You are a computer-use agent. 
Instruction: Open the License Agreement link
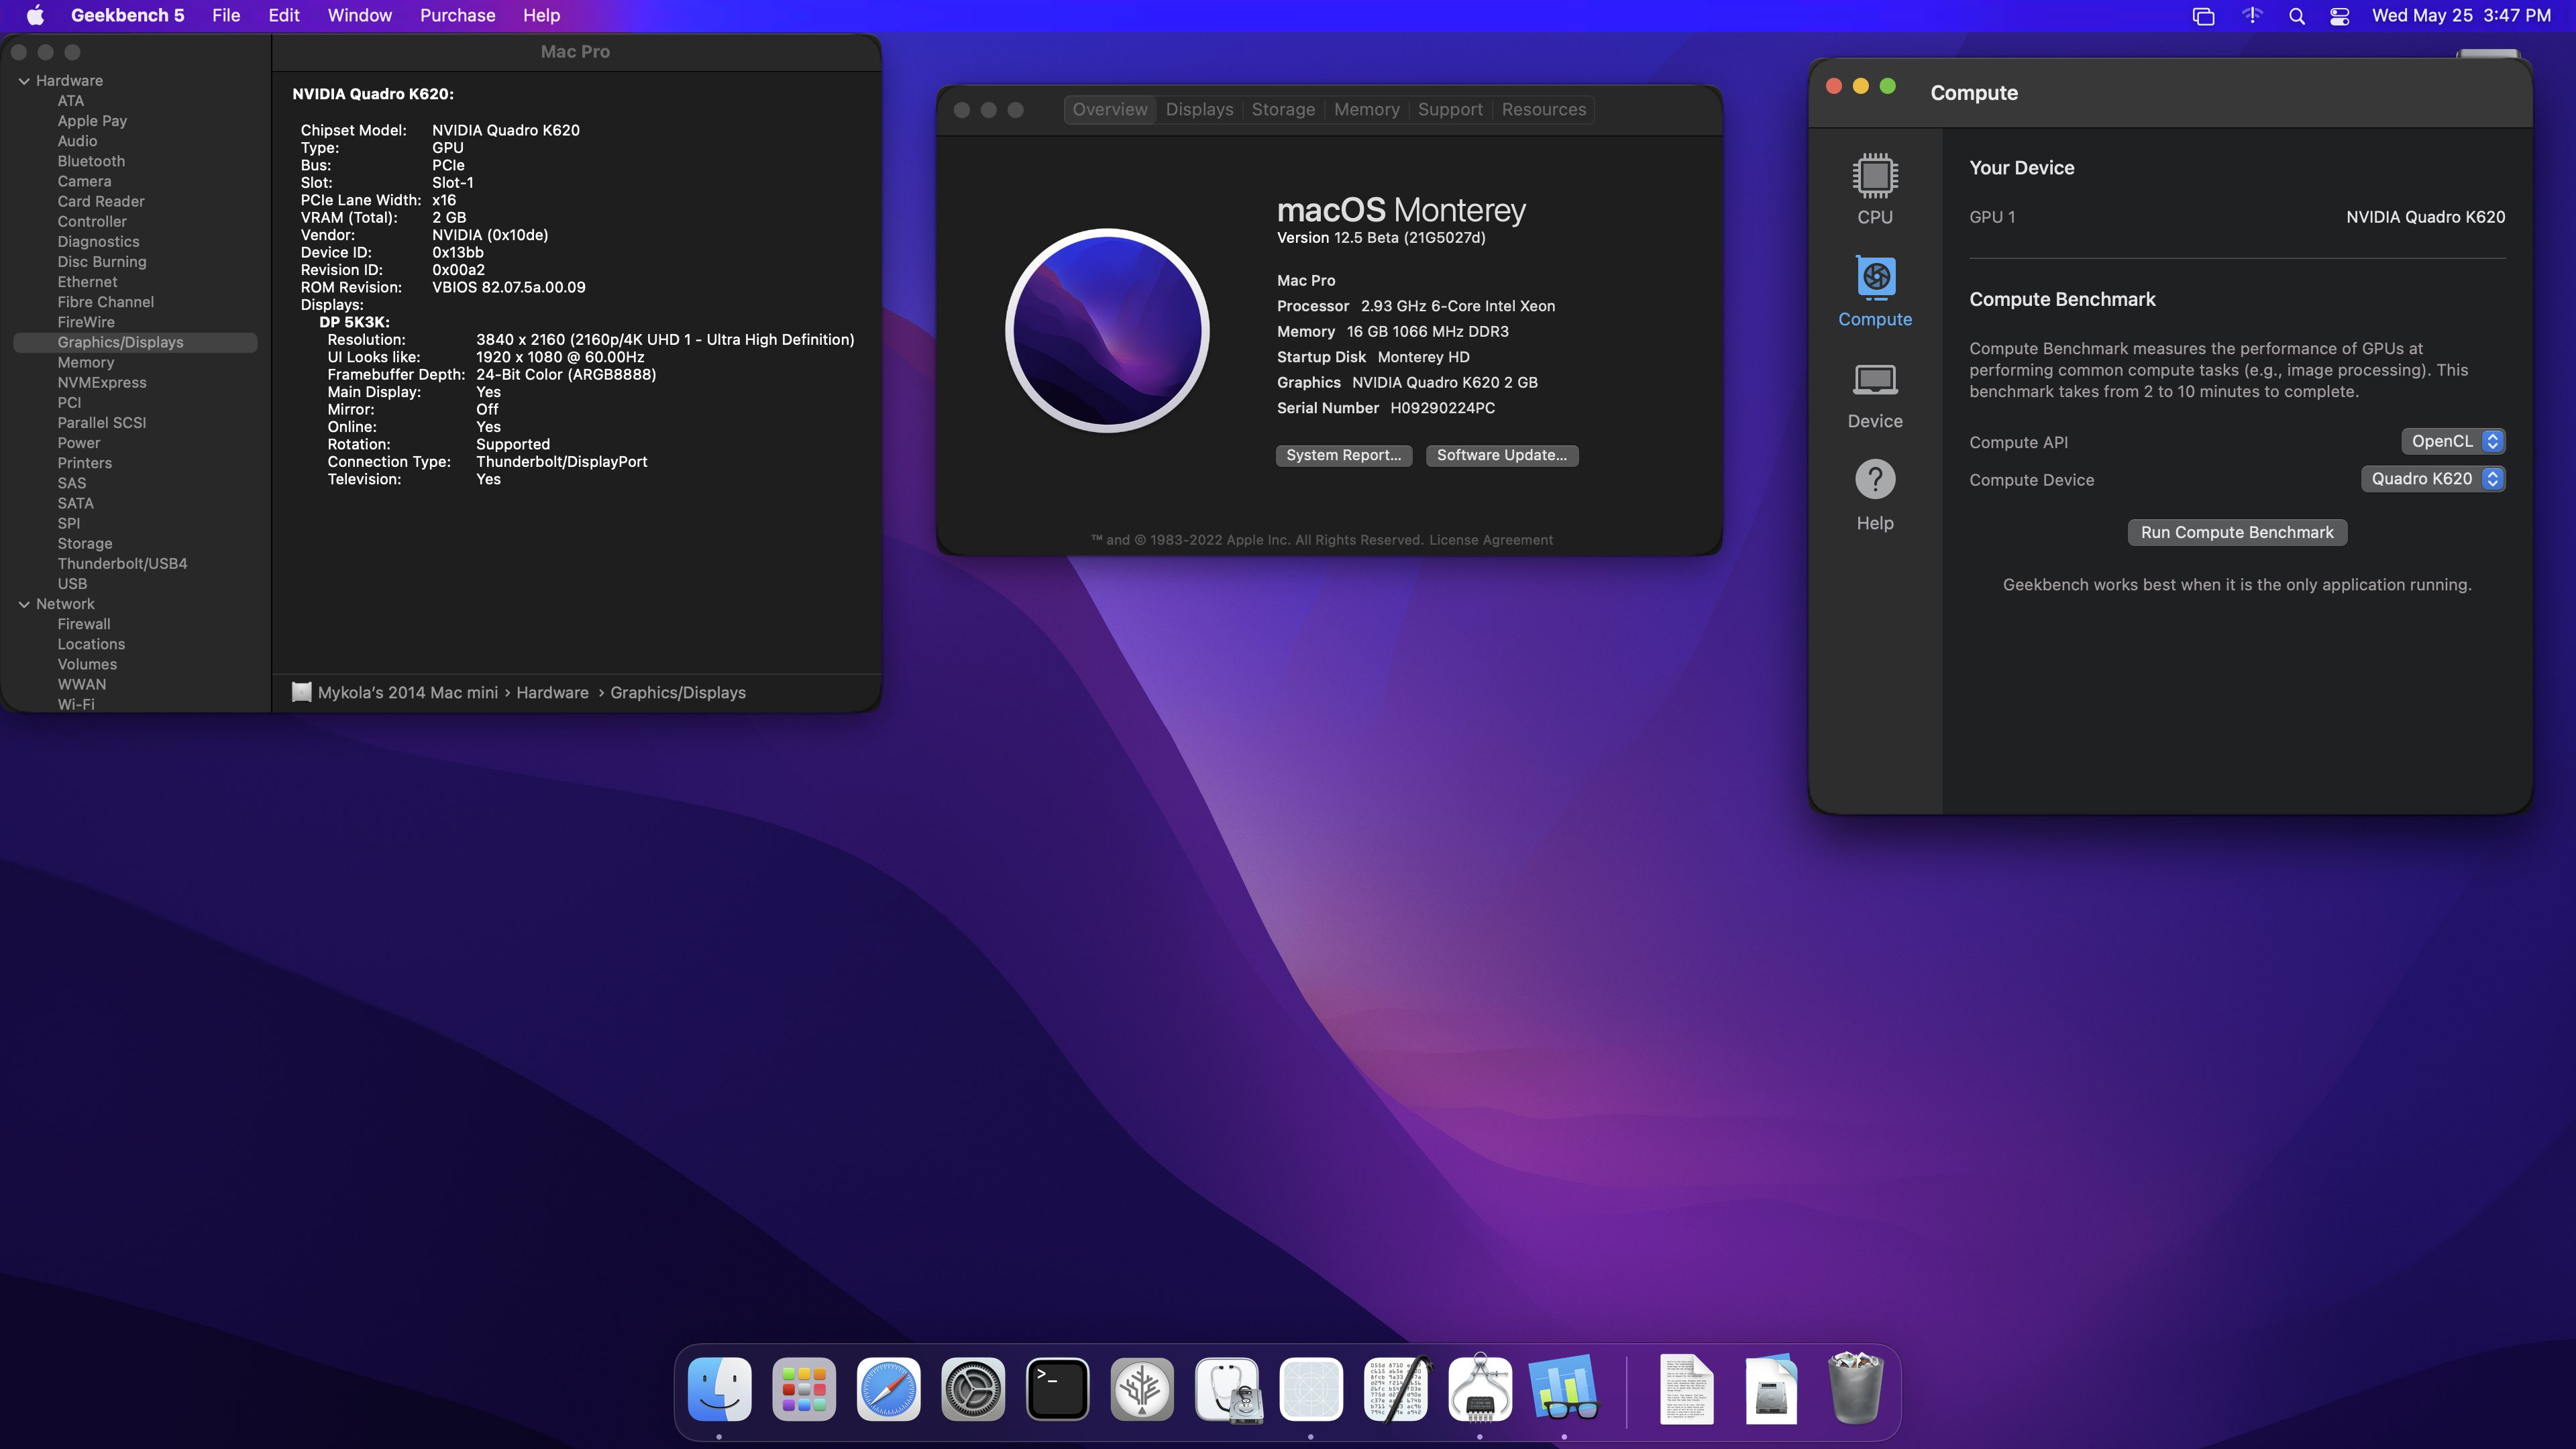[1490, 540]
